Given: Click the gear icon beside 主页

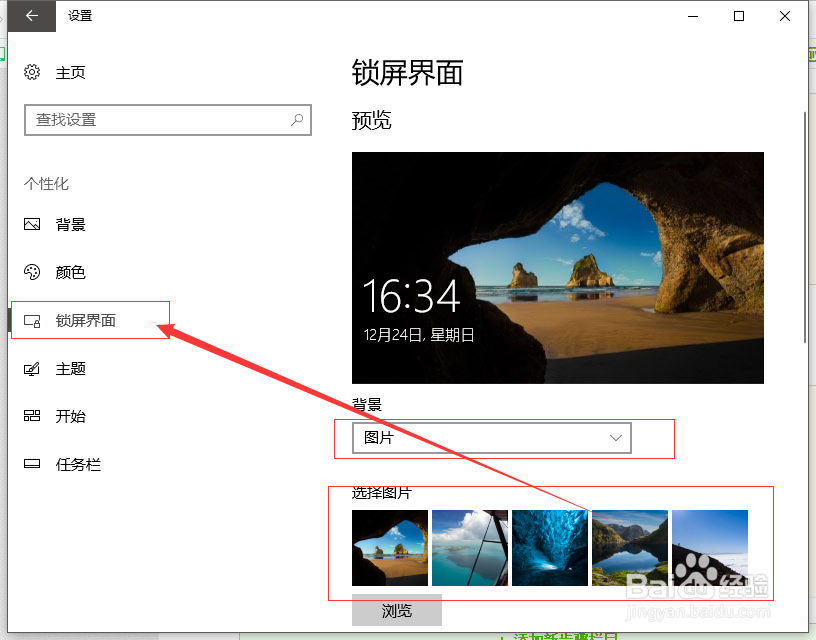Looking at the screenshot, I should tap(31, 72).
